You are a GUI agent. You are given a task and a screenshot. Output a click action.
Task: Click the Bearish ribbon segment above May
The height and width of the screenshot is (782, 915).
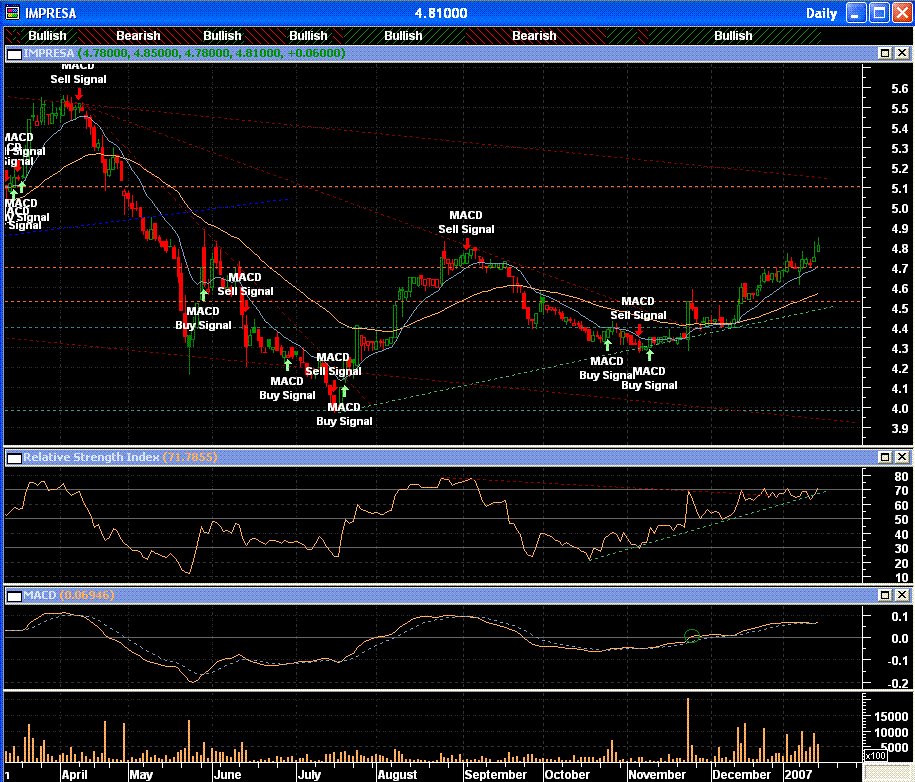138,36
